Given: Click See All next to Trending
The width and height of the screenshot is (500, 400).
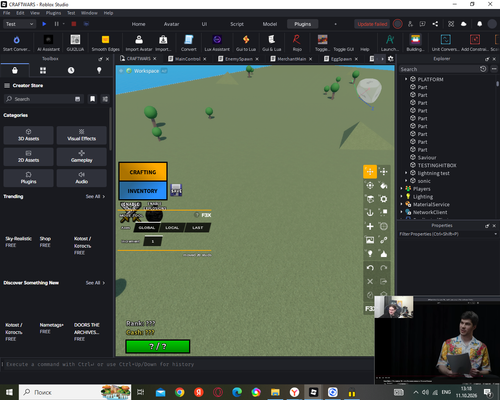Looking at the screenshot, I should pos(95,196).
